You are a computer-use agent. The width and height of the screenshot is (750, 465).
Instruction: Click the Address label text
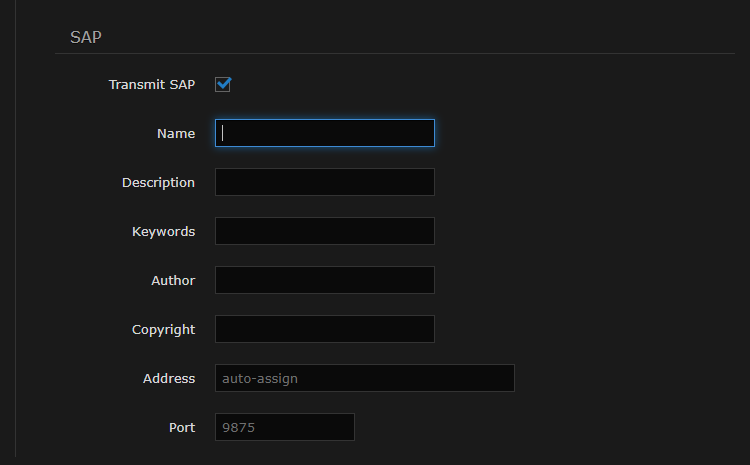169,378
